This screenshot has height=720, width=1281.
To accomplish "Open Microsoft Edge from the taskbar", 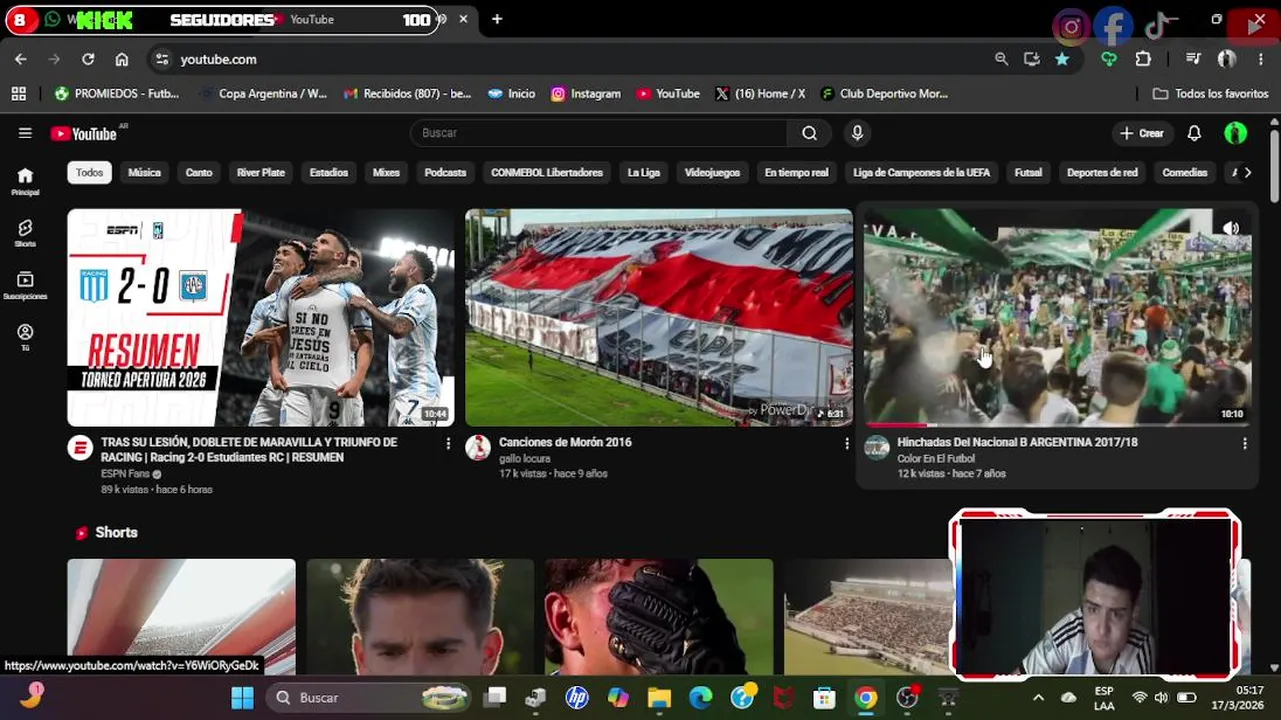I will coord(700,698).
